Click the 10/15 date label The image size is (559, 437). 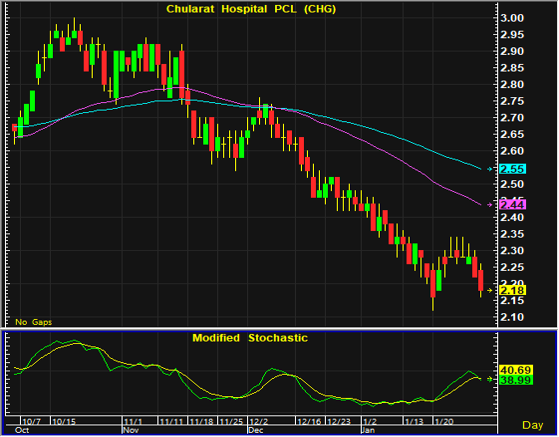[x=64, y=422]
